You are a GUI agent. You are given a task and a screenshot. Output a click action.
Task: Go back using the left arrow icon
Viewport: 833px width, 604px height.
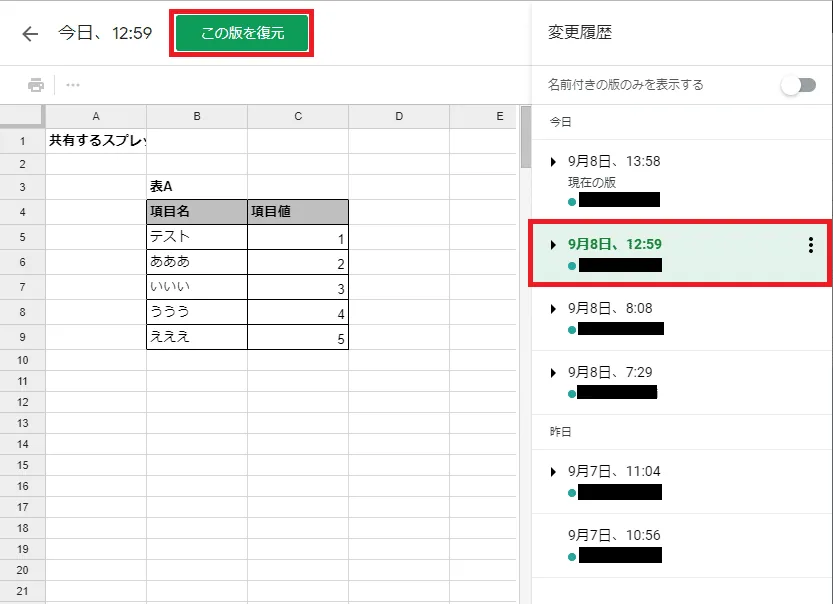tap(30, 34)
